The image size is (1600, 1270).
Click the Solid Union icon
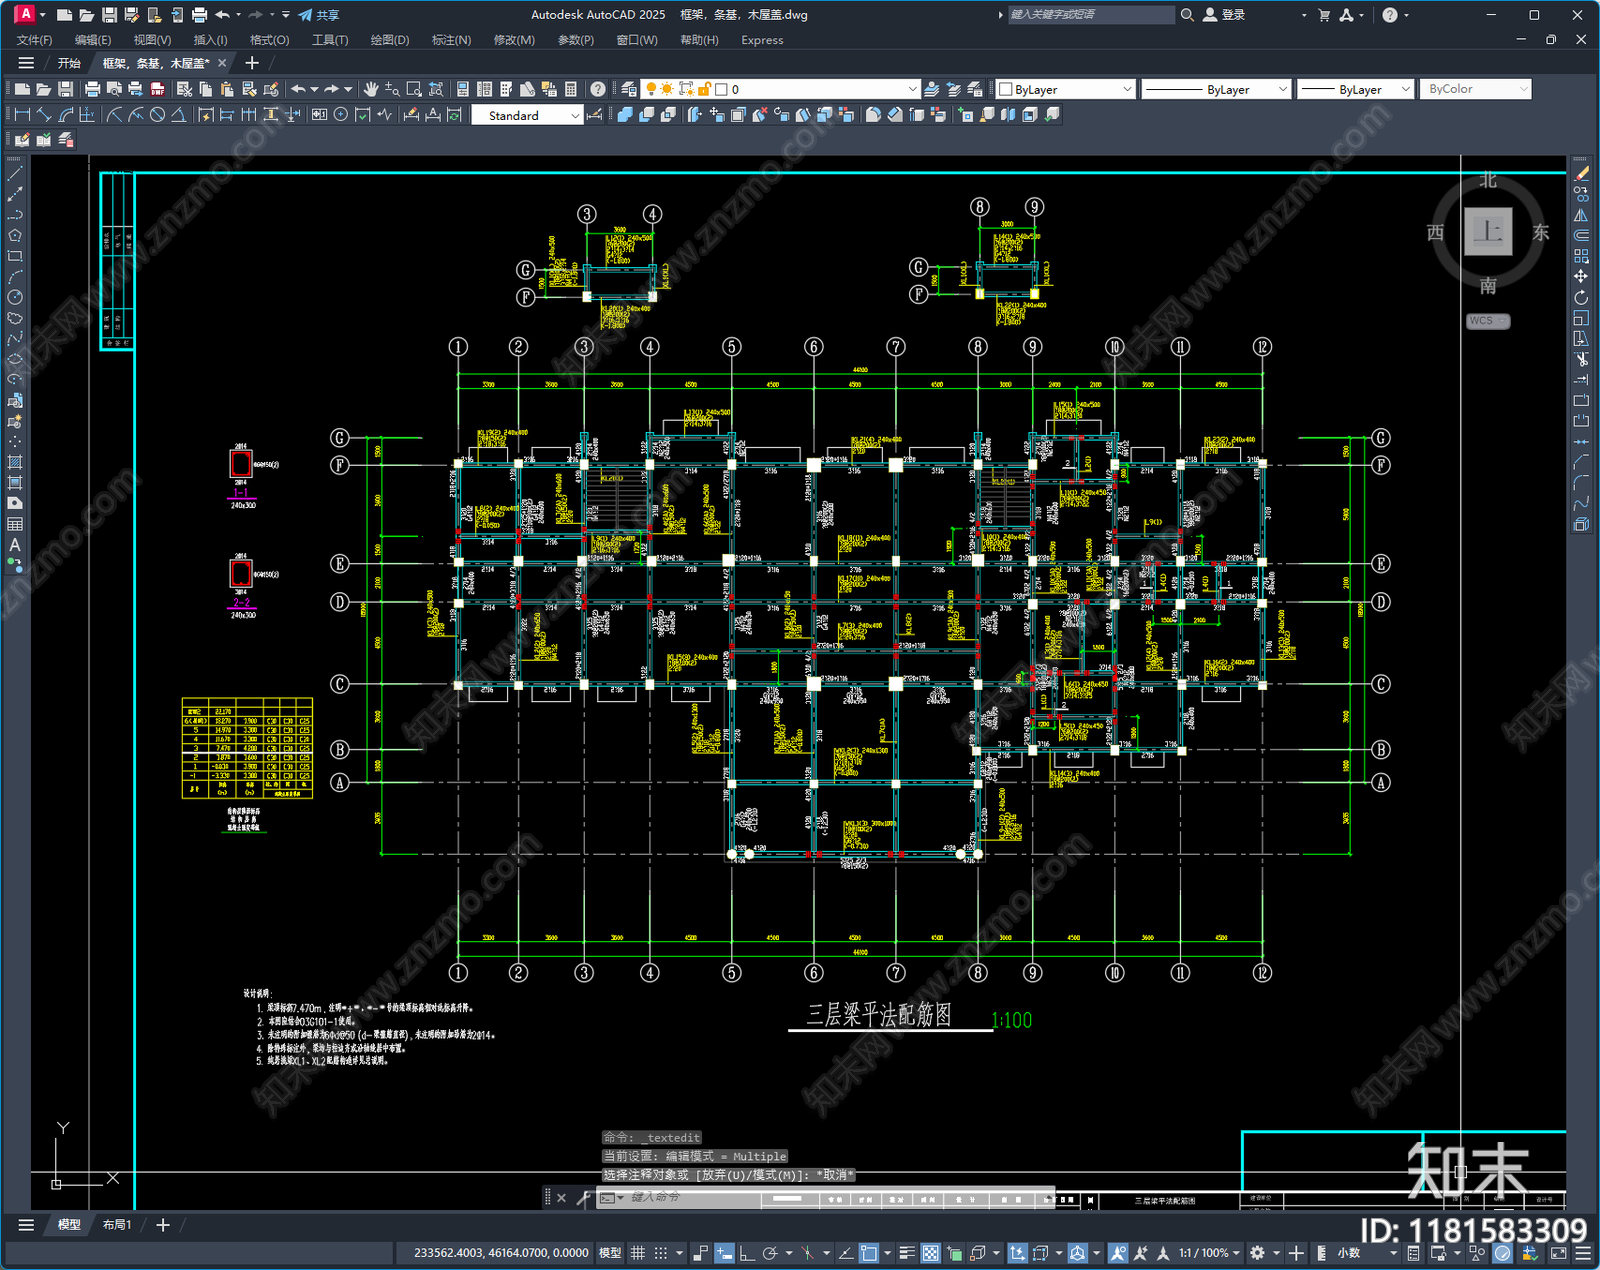pyautogui.click(x=625, y=115)
